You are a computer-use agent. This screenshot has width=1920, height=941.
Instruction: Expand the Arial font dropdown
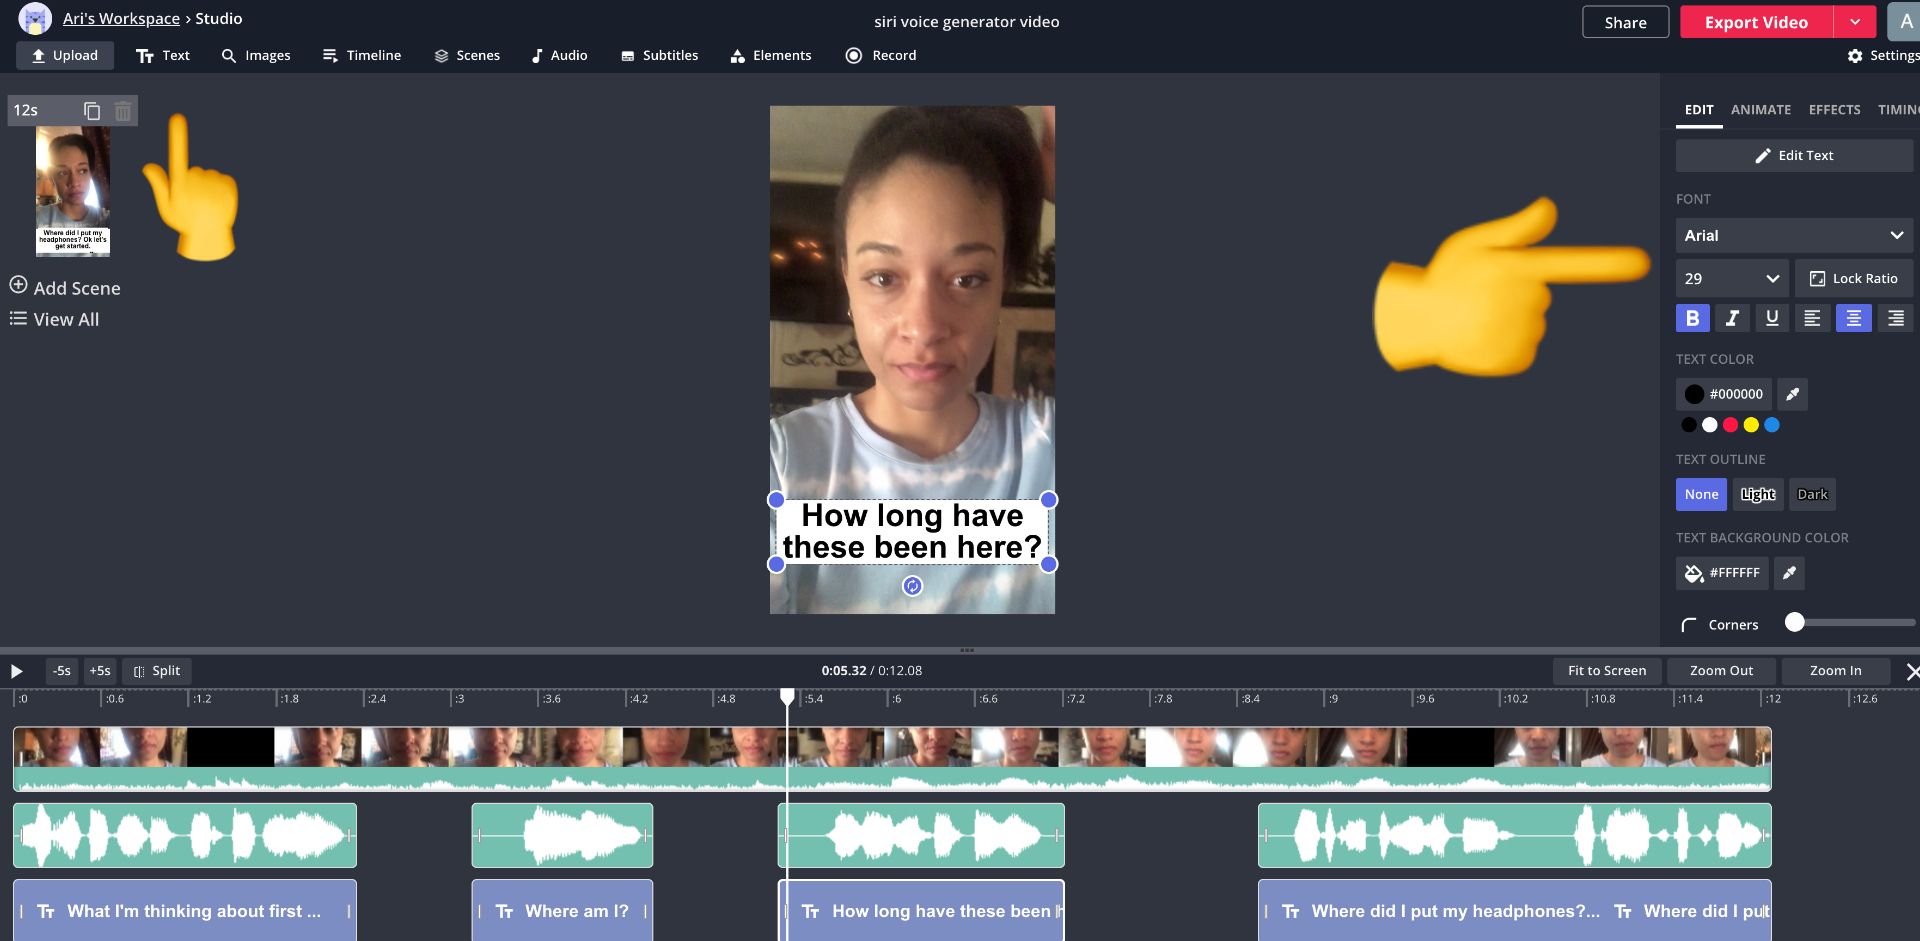click(x=1794, y=236)
